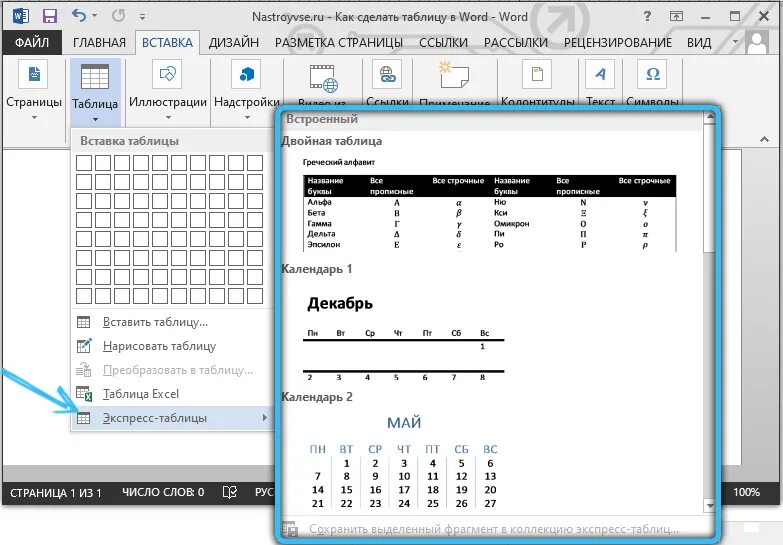Select top-left cell of the table grid
783x545 pixels.
[84, 163]
